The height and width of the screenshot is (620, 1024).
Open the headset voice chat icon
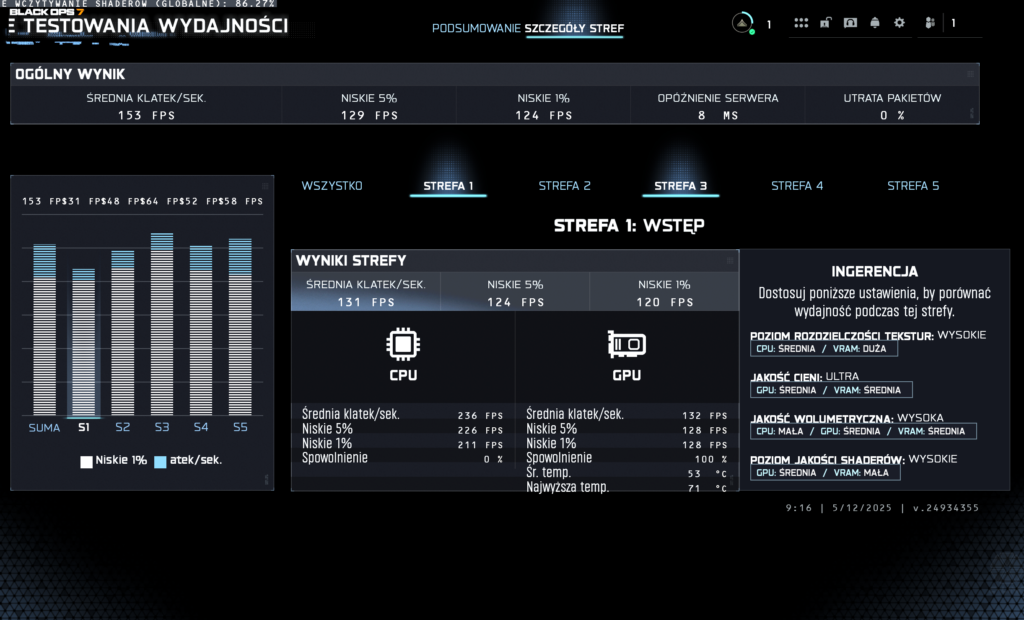(850, 23)
